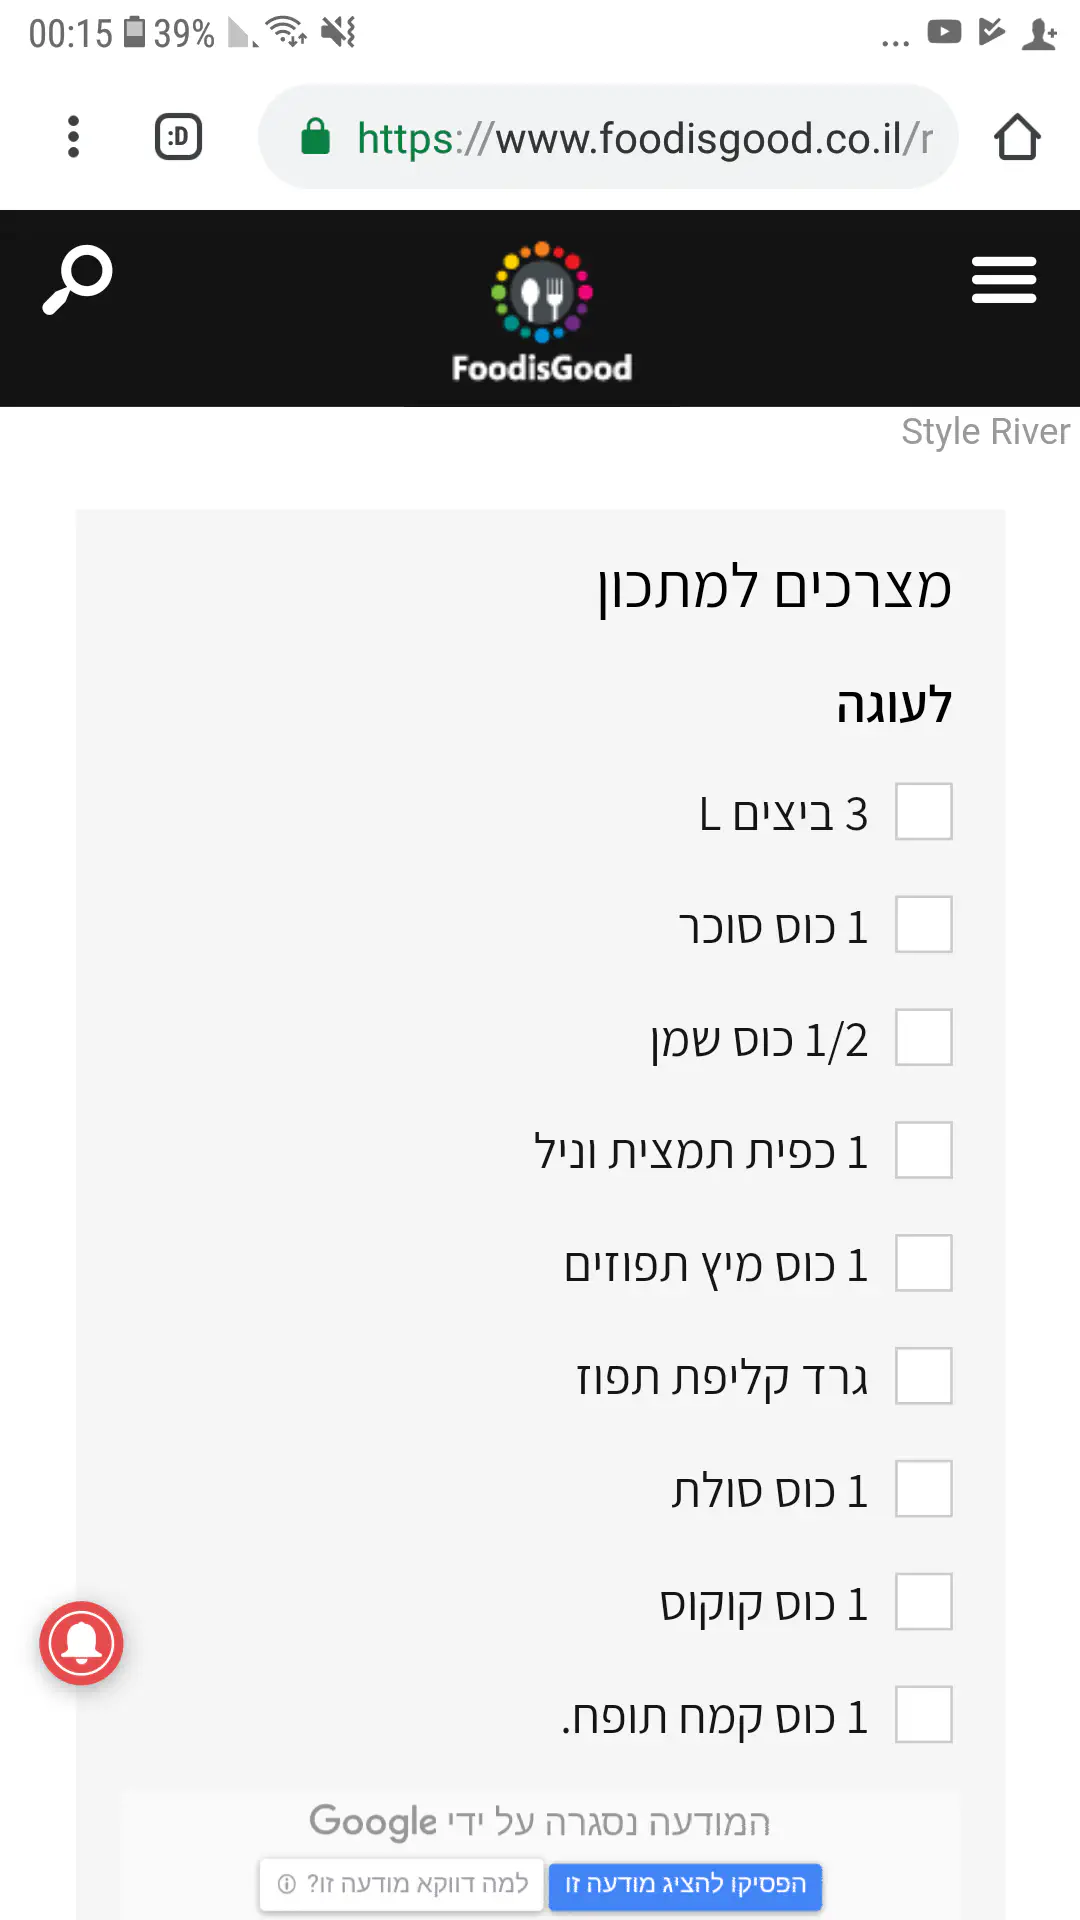Image resolution: width=1080 pixels, height=1920 pixels.
Task: Tap the FoodisGood logo
Action: tap(541, 312)
